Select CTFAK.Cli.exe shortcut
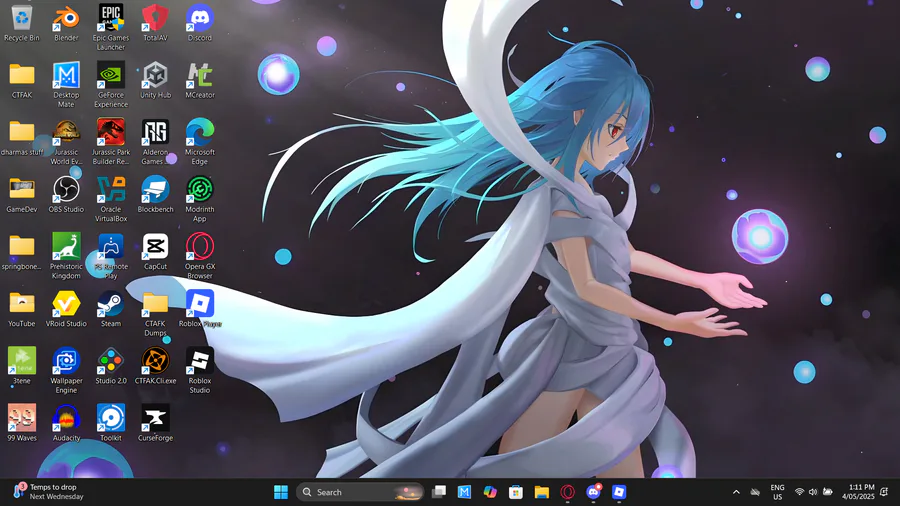Screen dimensions: 900x506 pos(155,367)
